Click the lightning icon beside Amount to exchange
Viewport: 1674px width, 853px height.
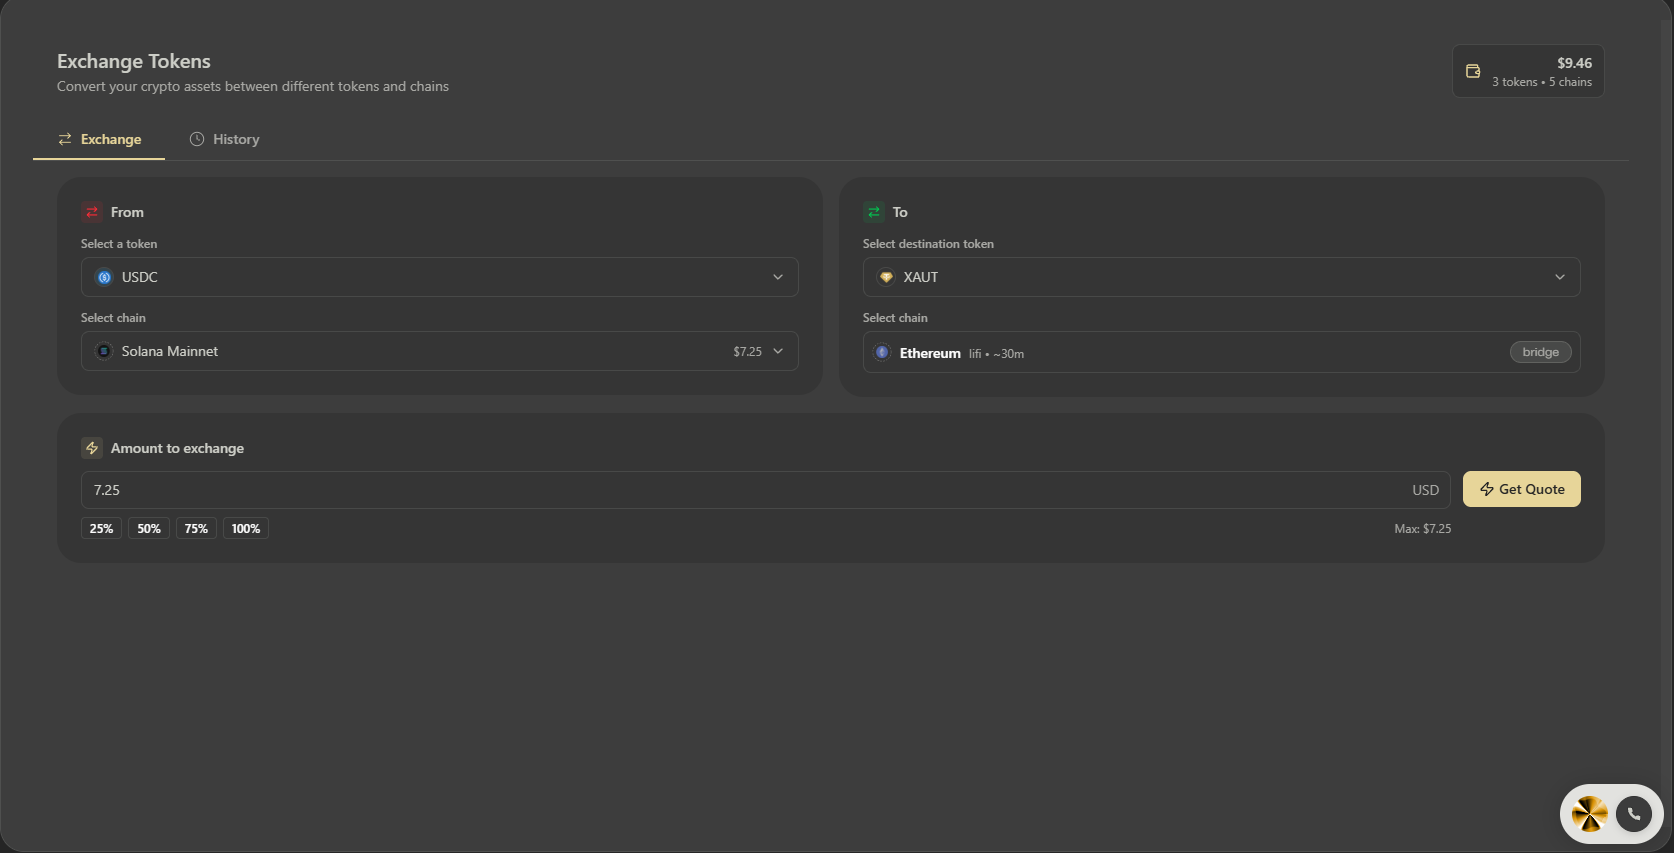pyautogui.click(x=92, y=448)
